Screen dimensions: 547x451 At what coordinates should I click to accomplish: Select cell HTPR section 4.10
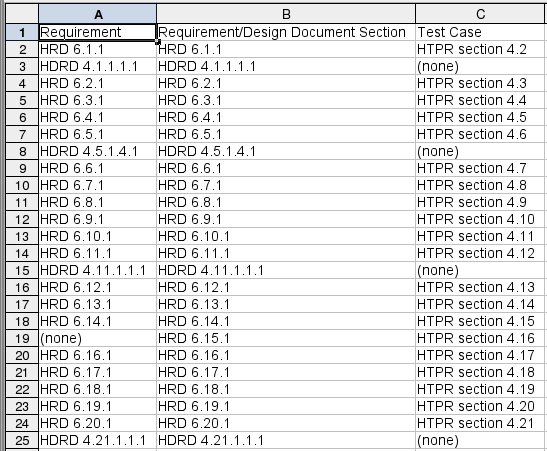(481, 219)
